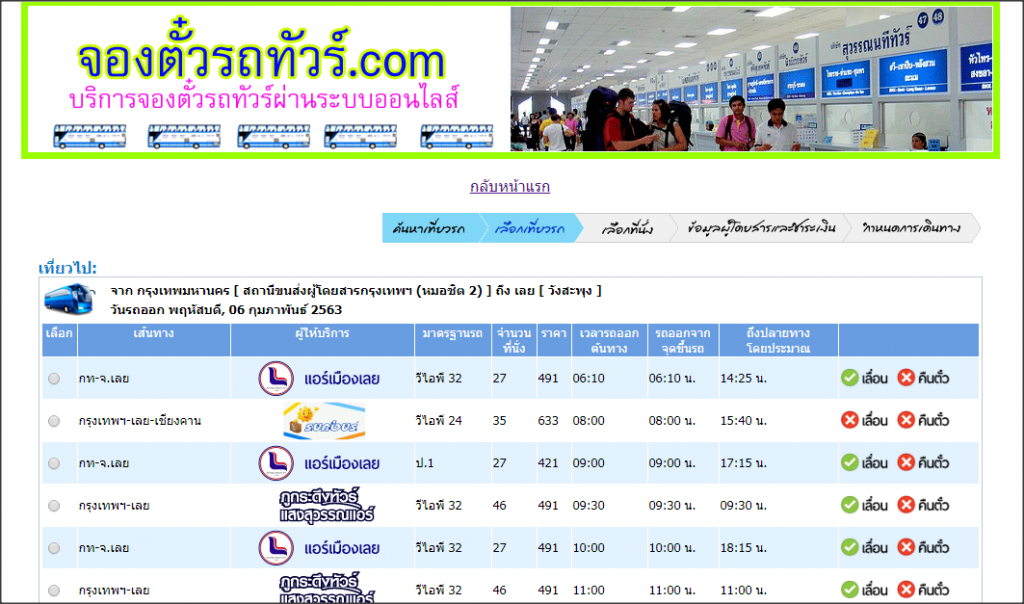Click the green เลื่อน check icon in the 11:00 row
This screenshot has height=604, width=1024.
point(850,590)
